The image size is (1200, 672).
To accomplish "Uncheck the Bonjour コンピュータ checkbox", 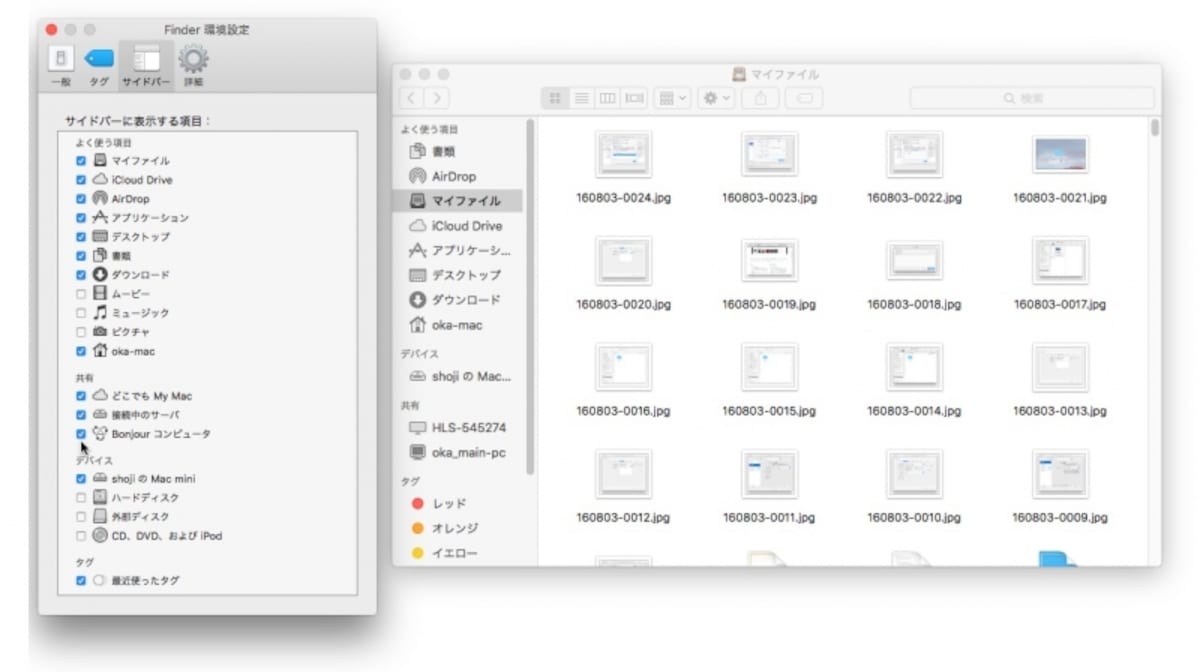I will point(81,433).
